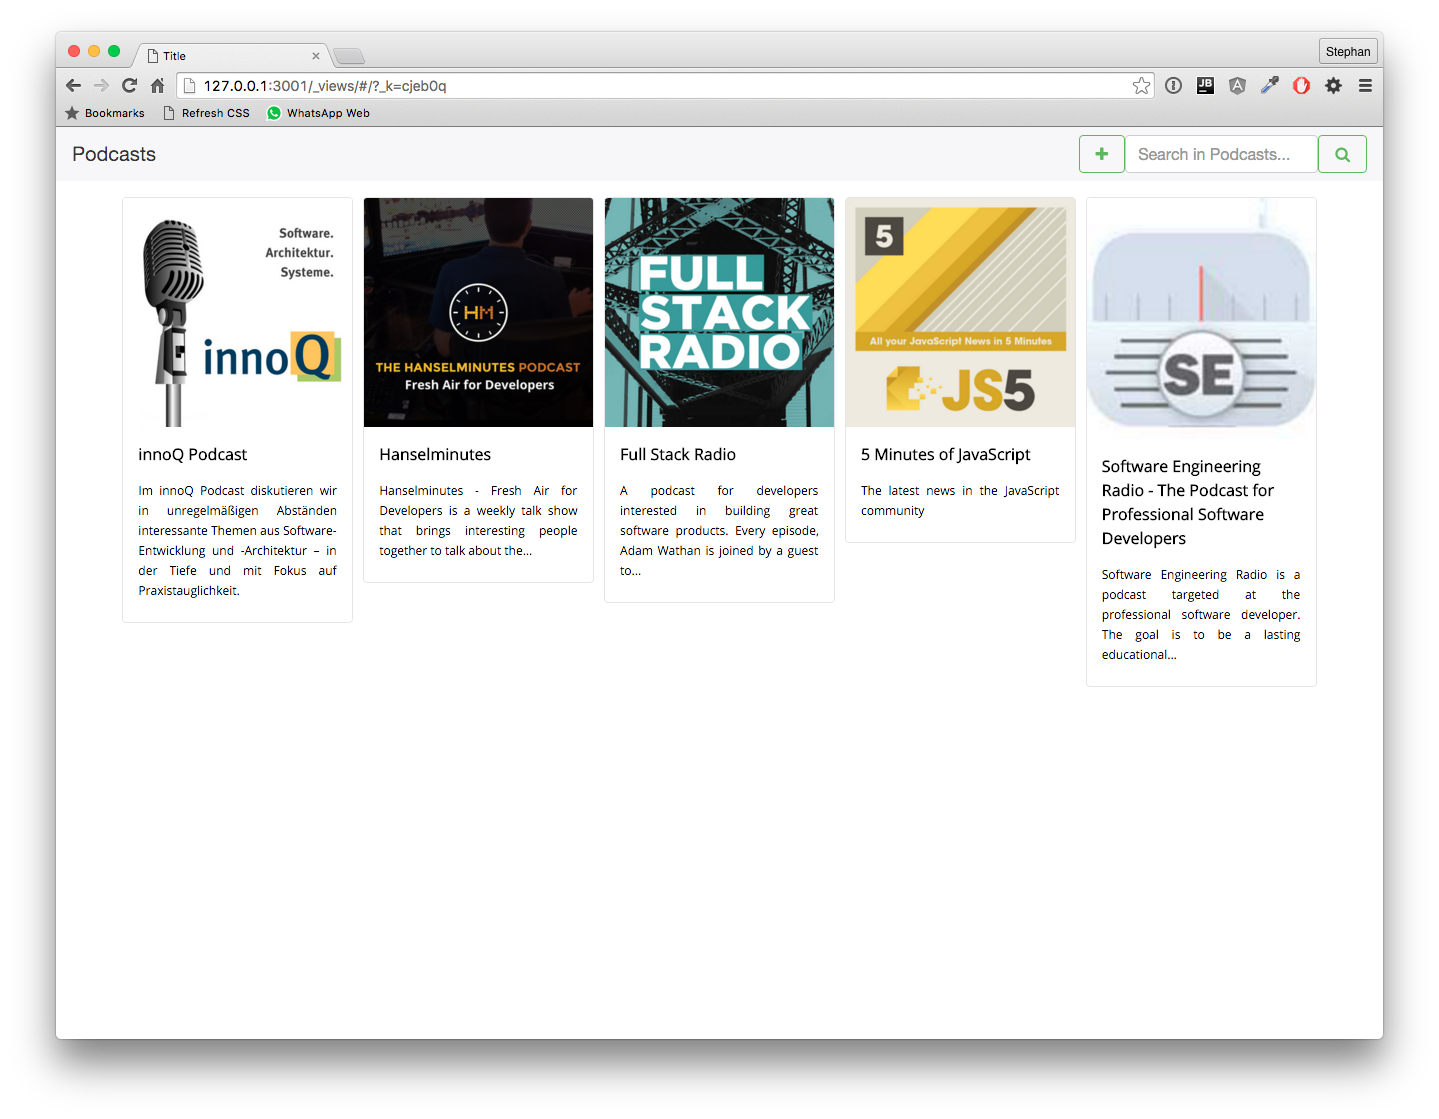Click the red Opera-like extension icon
This screenshot has width=1439, height=1119.
tap(1301, 86)
